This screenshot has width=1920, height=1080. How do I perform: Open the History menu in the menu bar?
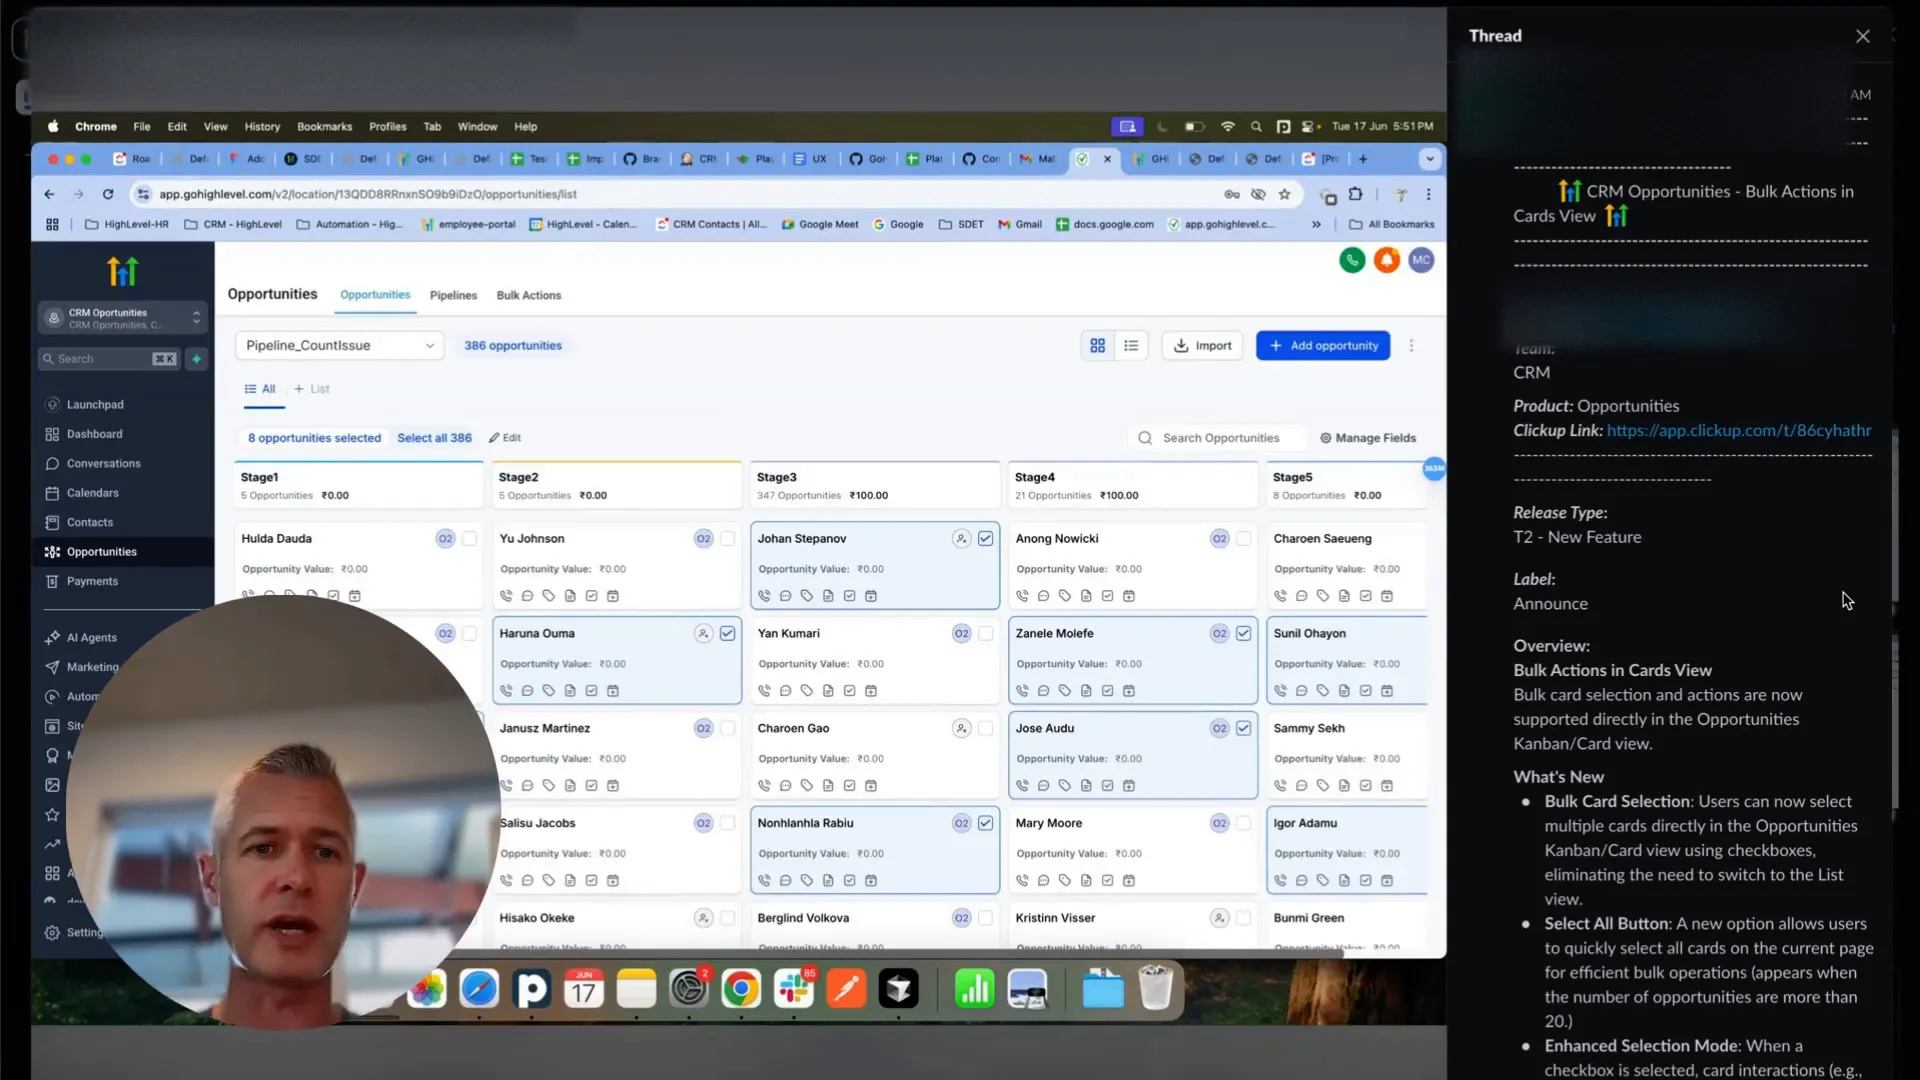[262, 127]
